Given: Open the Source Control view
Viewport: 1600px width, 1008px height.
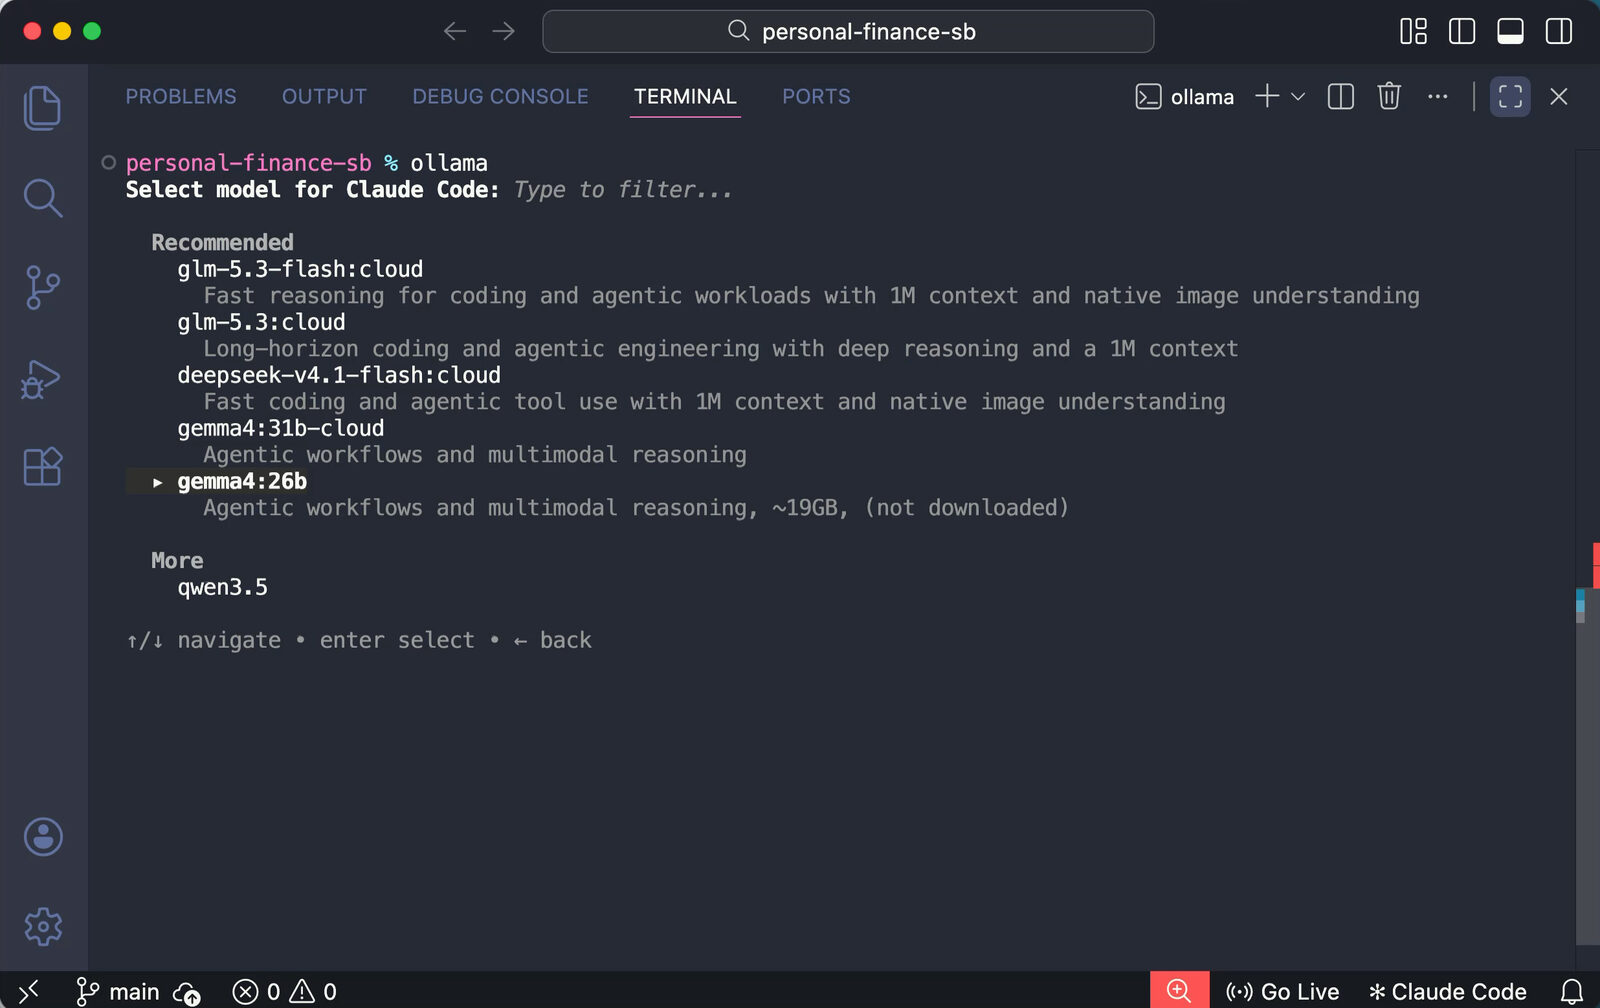Looking at the screenshot, I should pos(42,288).
